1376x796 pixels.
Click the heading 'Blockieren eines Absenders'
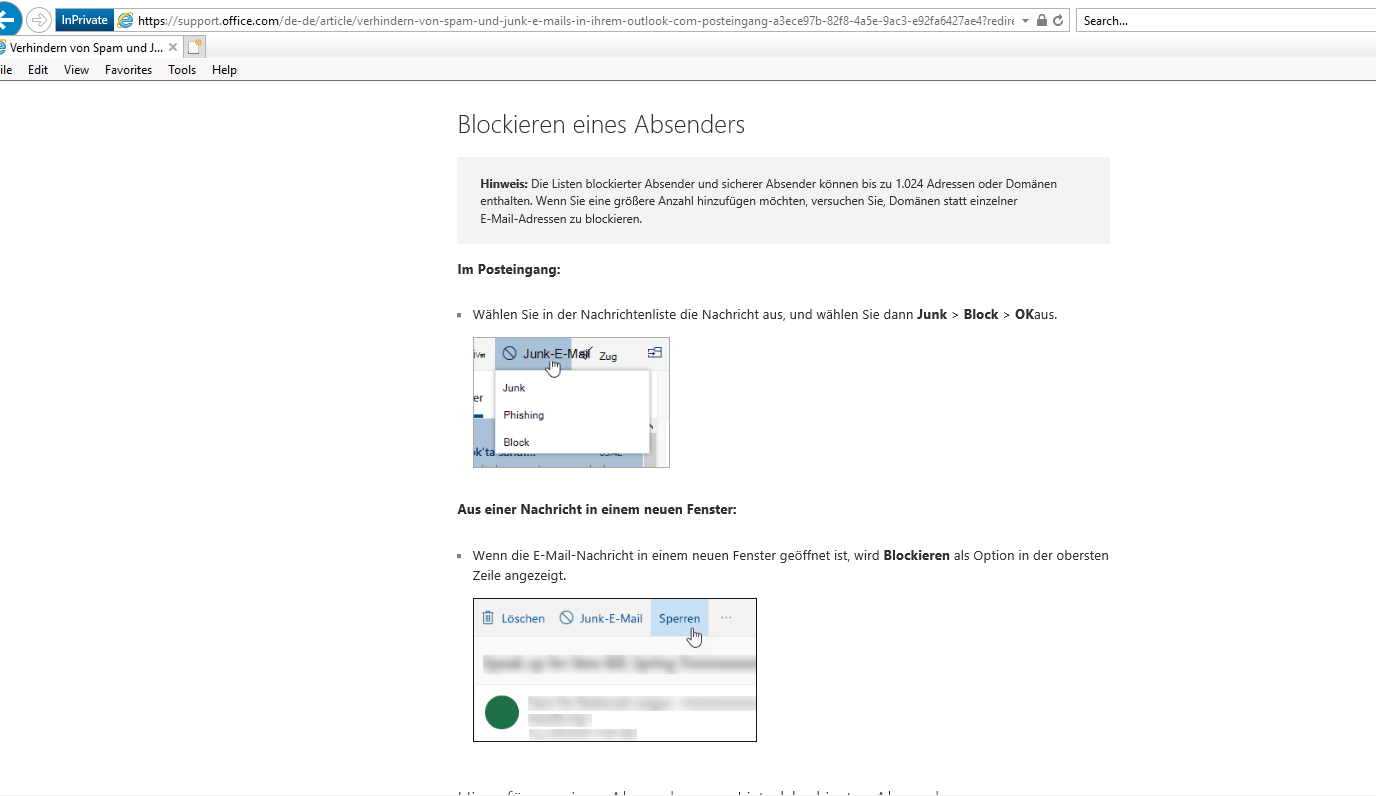pos(601,125)
